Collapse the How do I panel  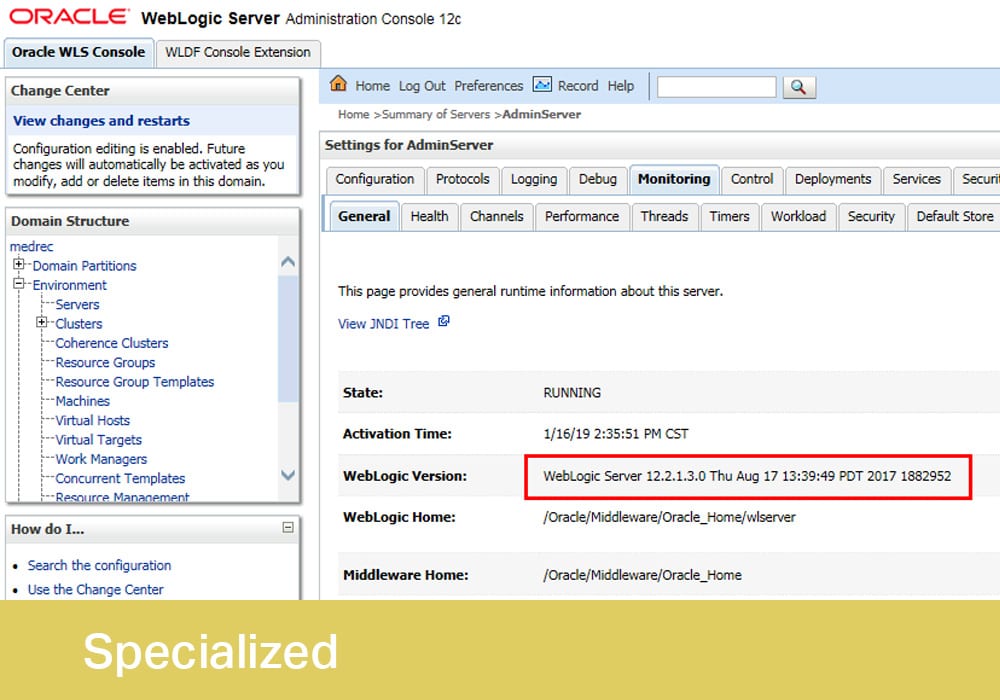click(x=287, y=527)
